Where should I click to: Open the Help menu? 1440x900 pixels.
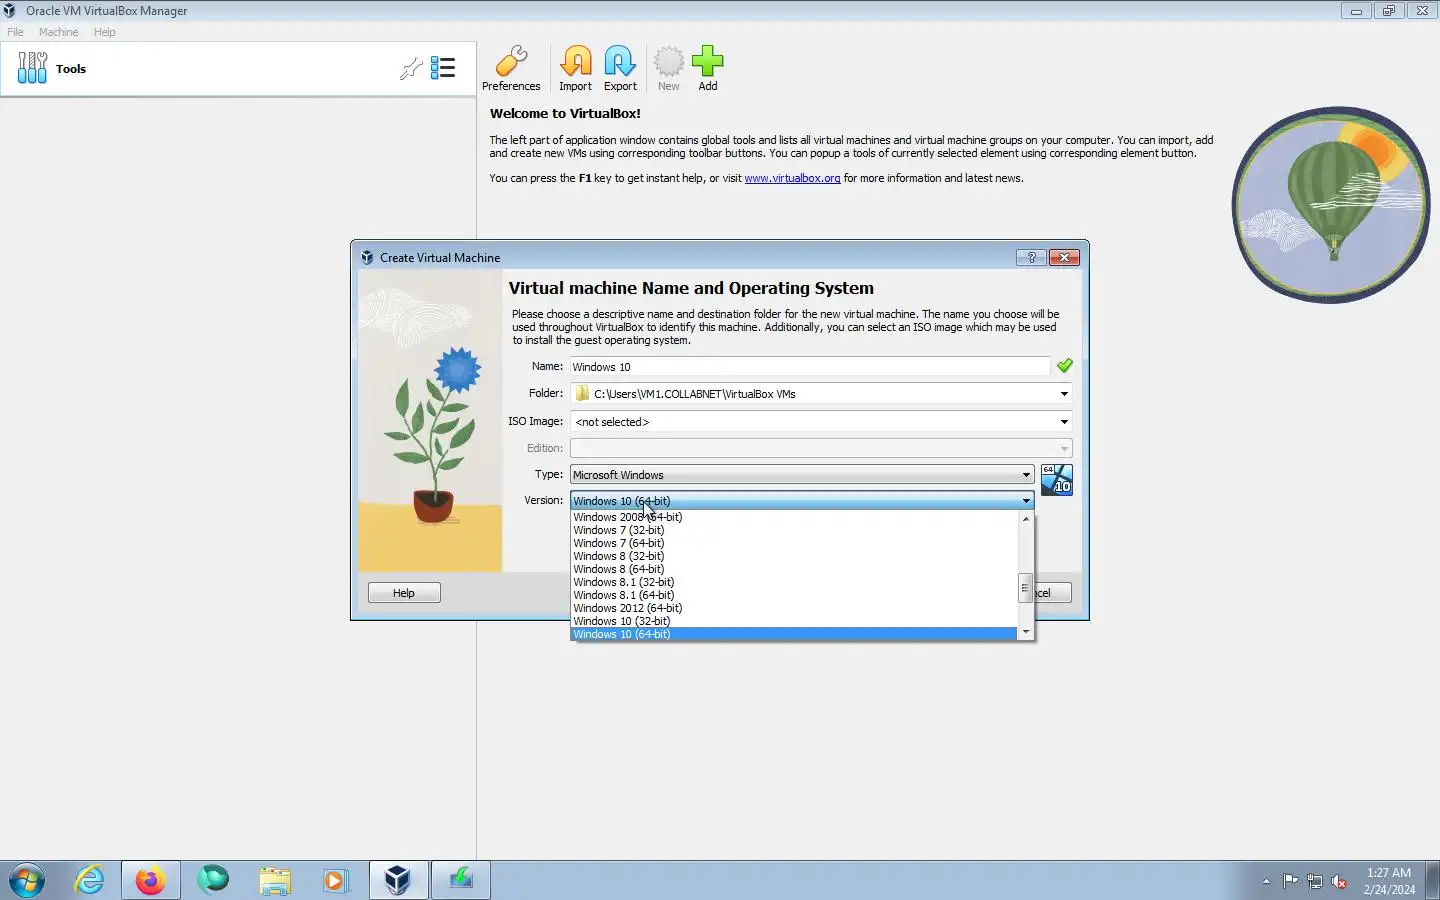tap(104, 32)
